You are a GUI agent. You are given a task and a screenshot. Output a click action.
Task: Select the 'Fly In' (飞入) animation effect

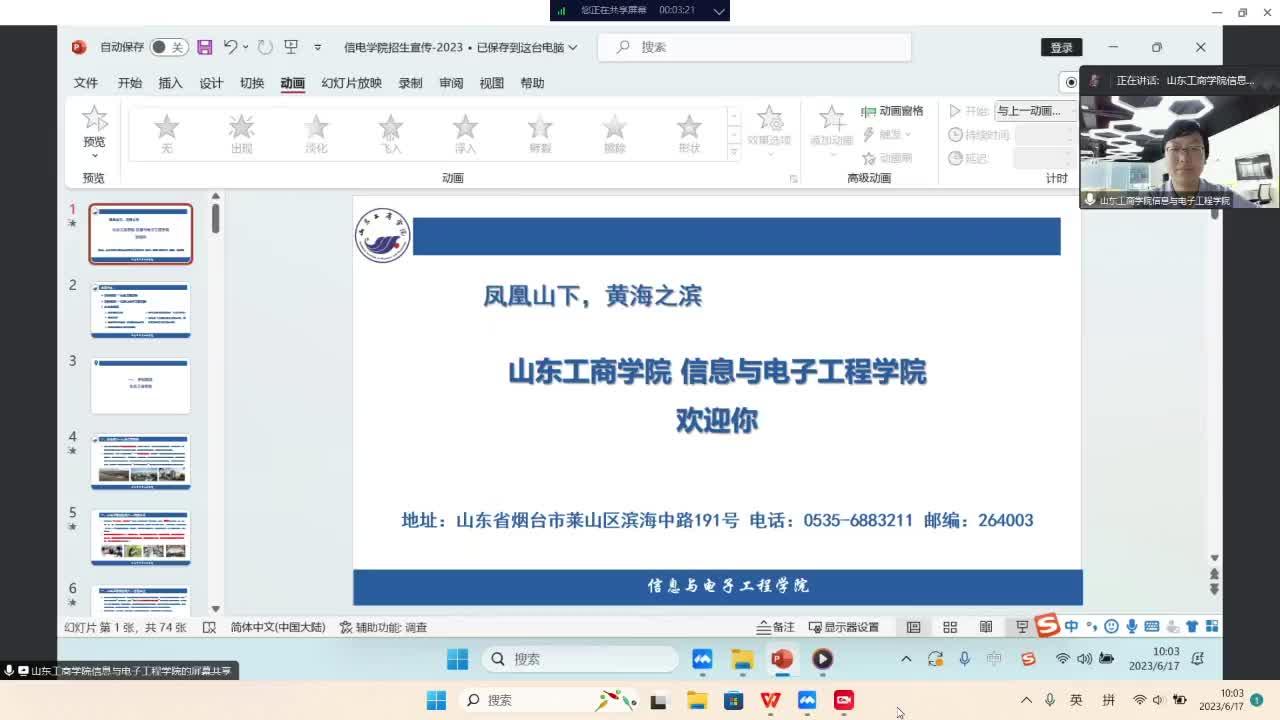point(390,133)
